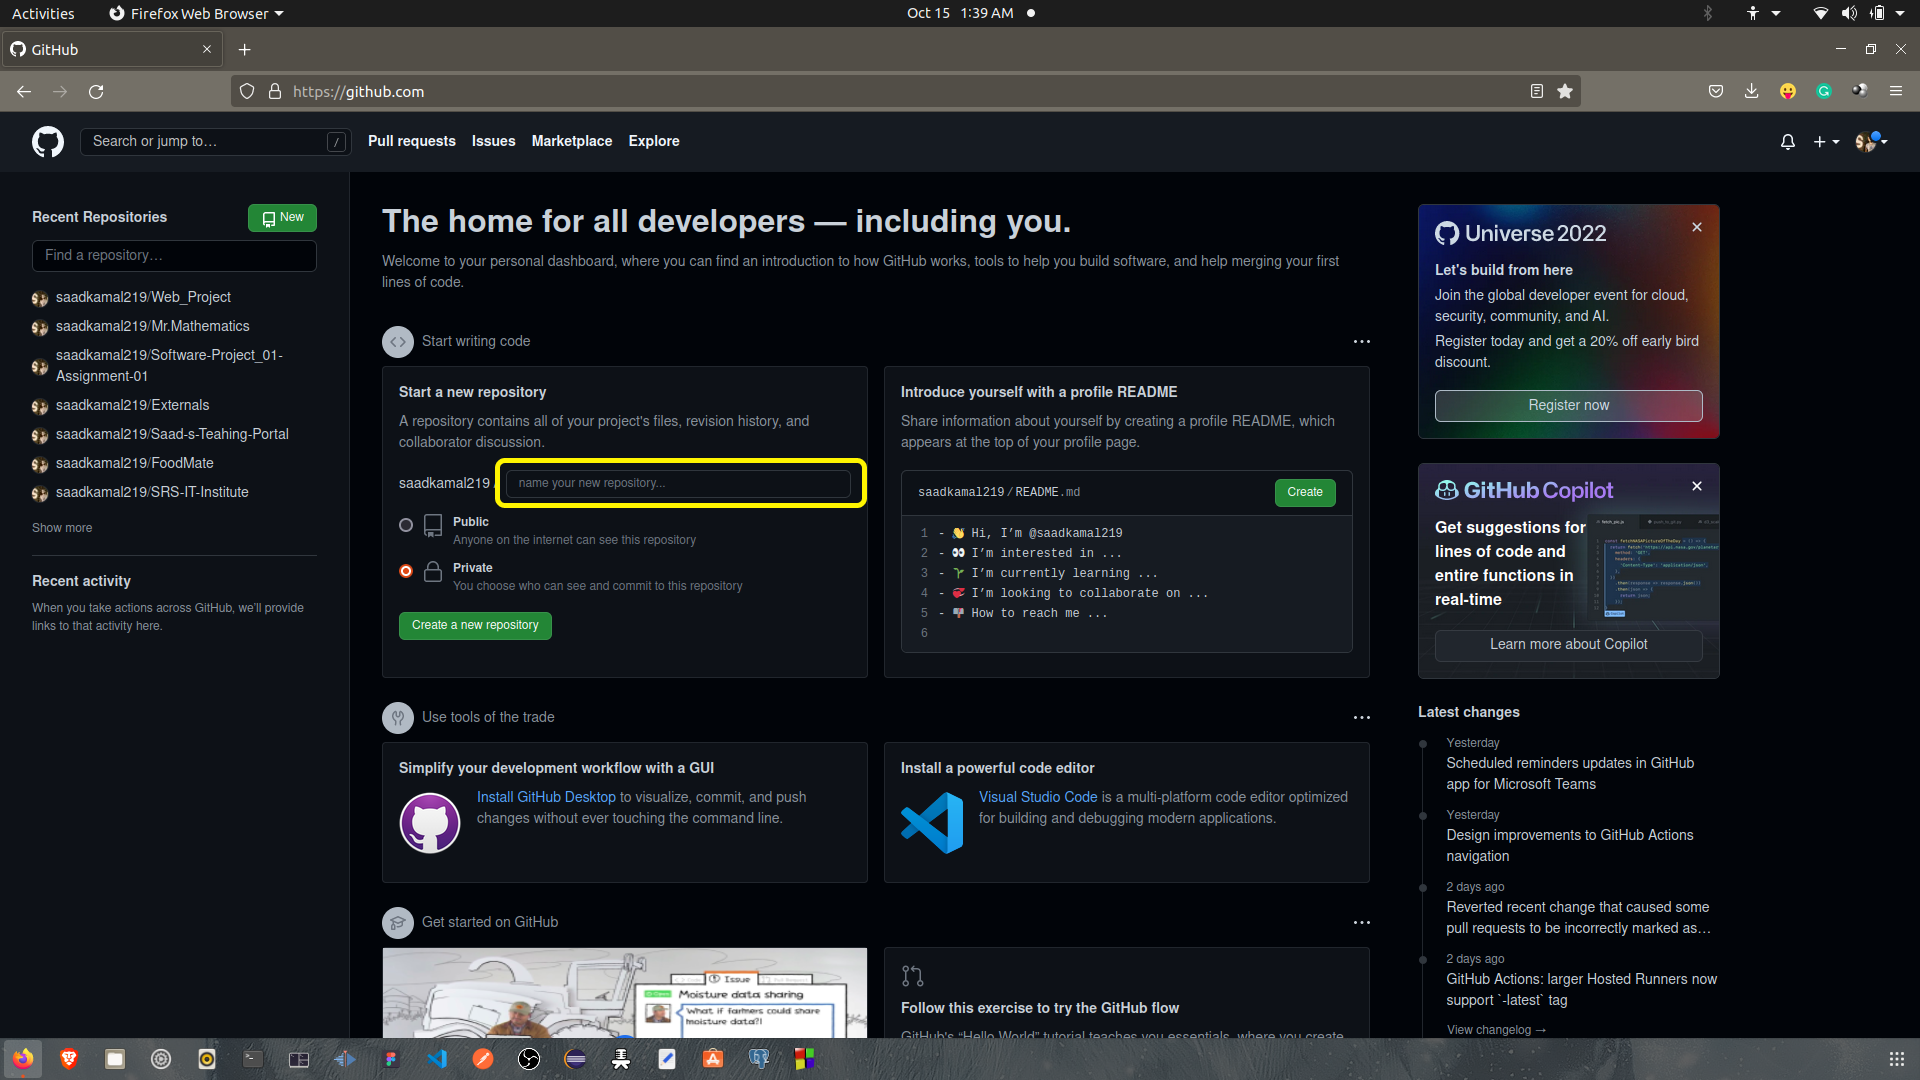Click the new repository name field
Viewport: 1920px width, 1080px height.
pos(678,483)
